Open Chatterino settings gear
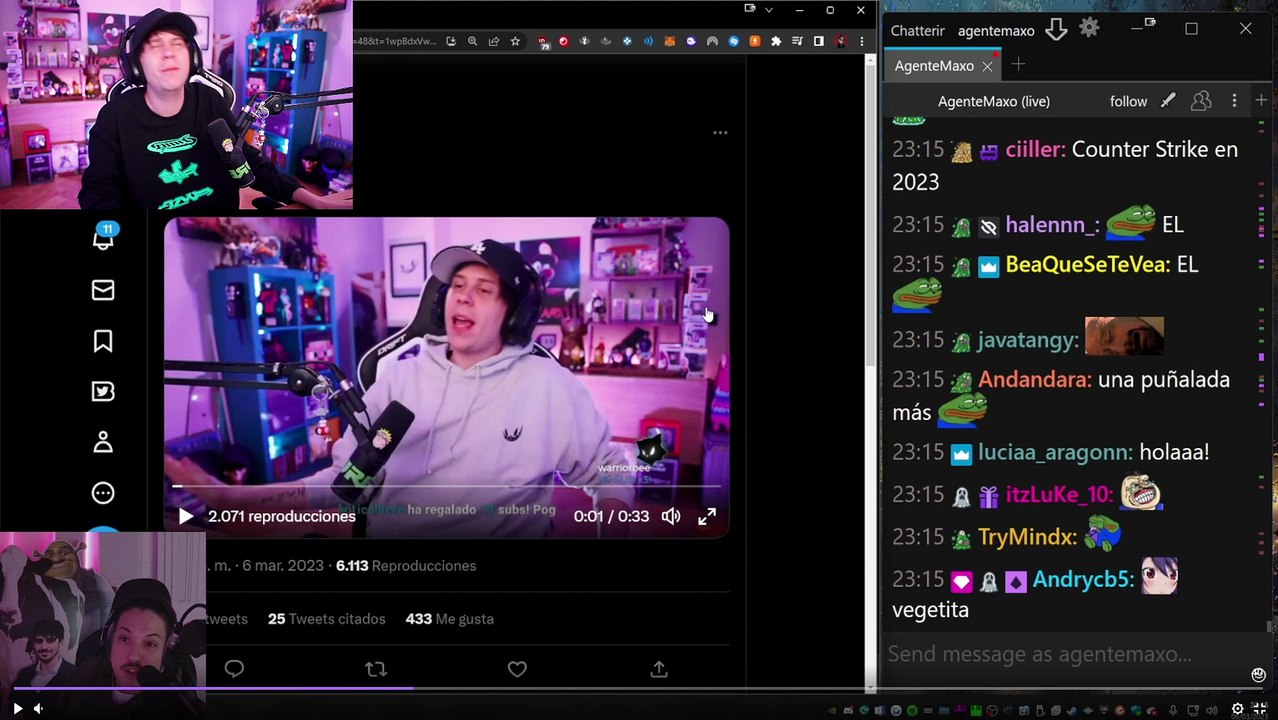This screenshot has height=720, width=1278. point(1089,29)
